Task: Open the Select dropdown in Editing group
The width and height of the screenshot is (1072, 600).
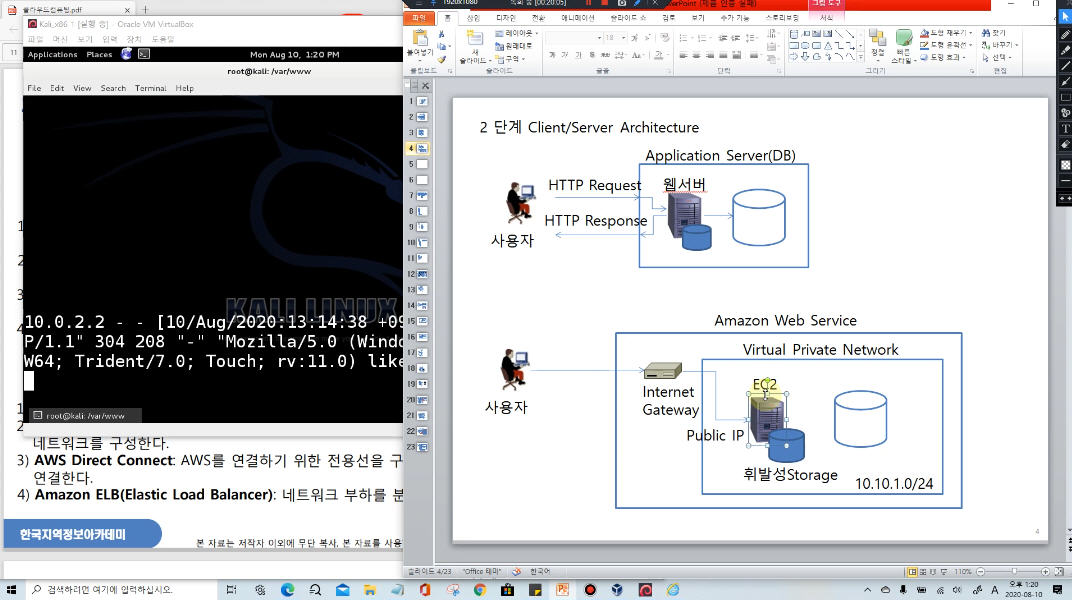Action: (x=997, y=57)
